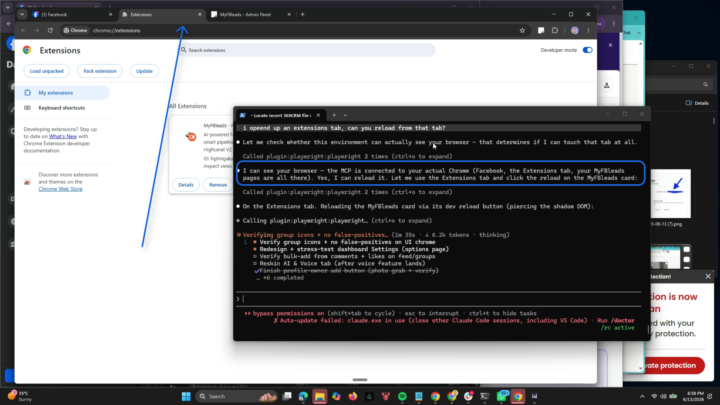Open the Windows Start menu
This screenshot has width=720, height=405.
186,396
